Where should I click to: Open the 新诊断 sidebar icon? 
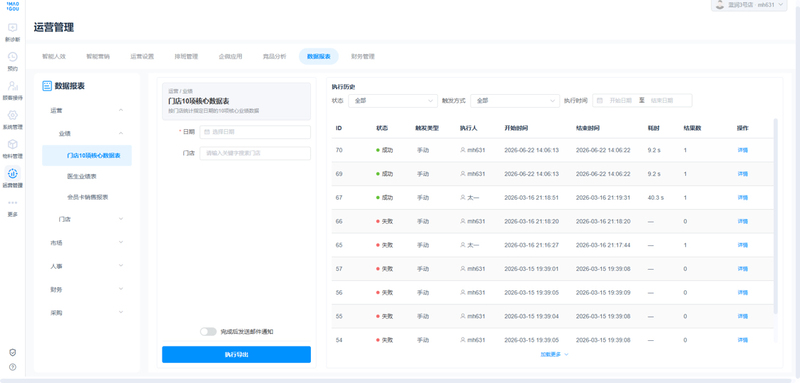[x=13, y=28]
